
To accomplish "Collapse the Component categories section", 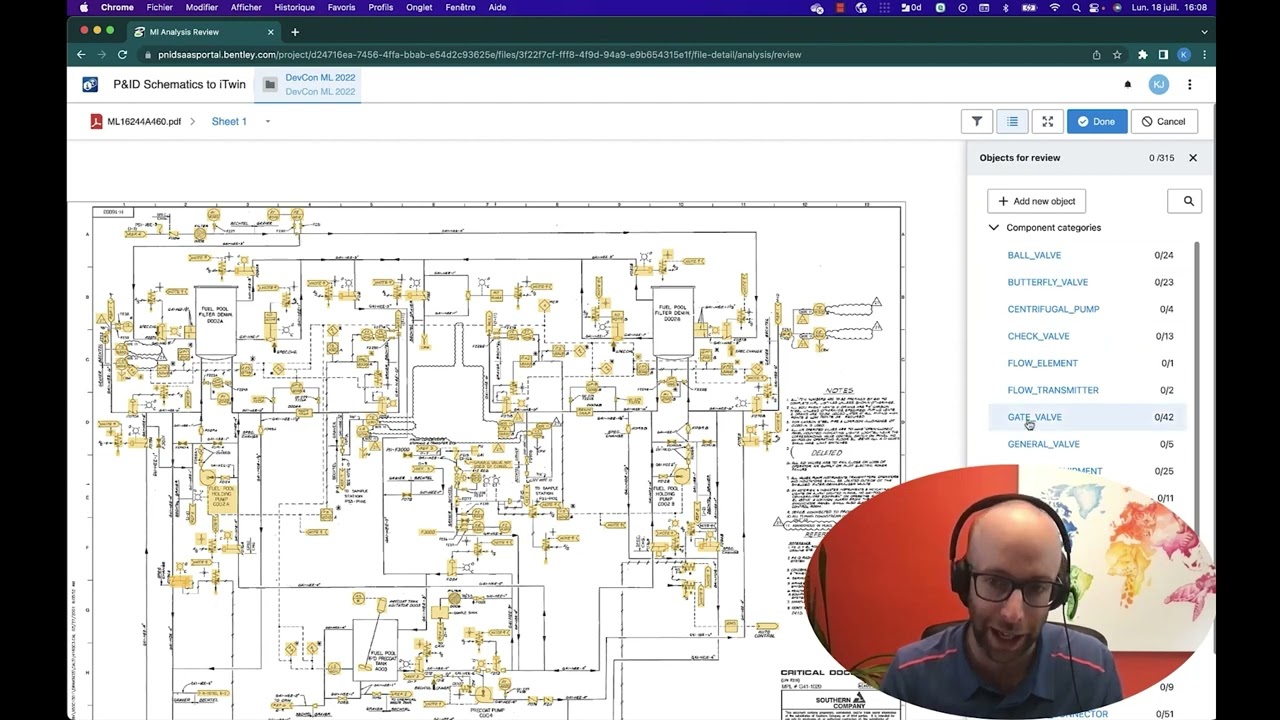I will click(x=994, y=228).
